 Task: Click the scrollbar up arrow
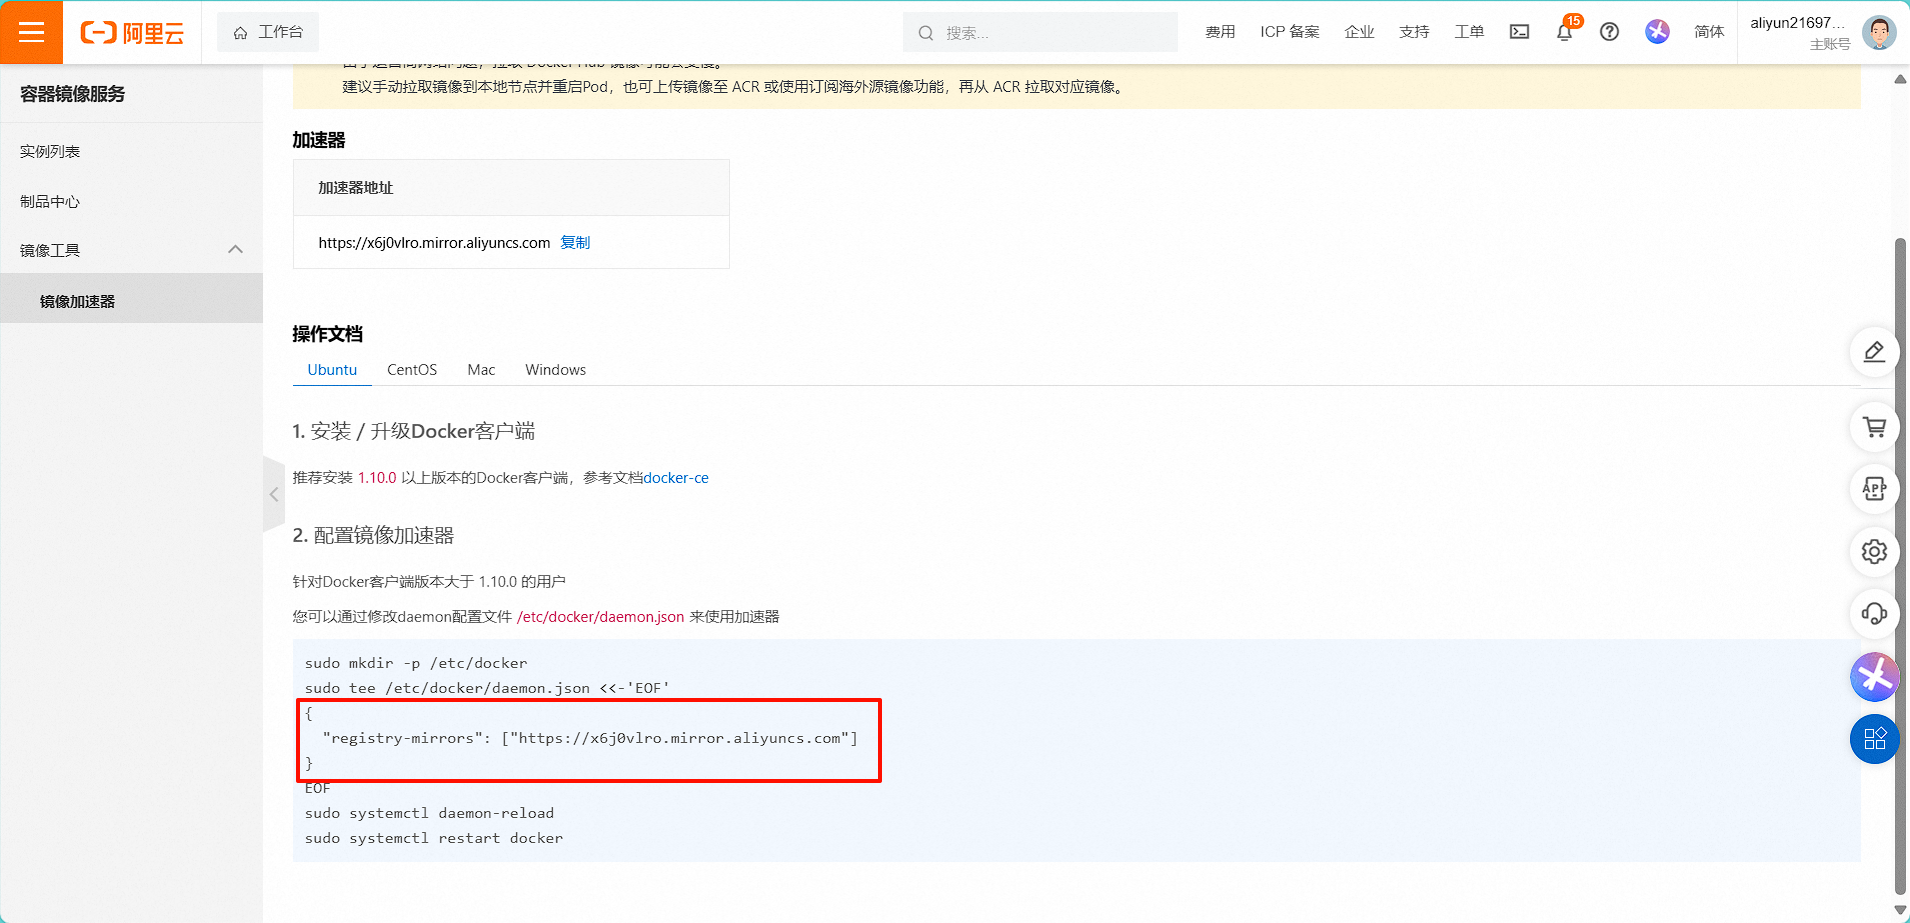[1900, 79]
